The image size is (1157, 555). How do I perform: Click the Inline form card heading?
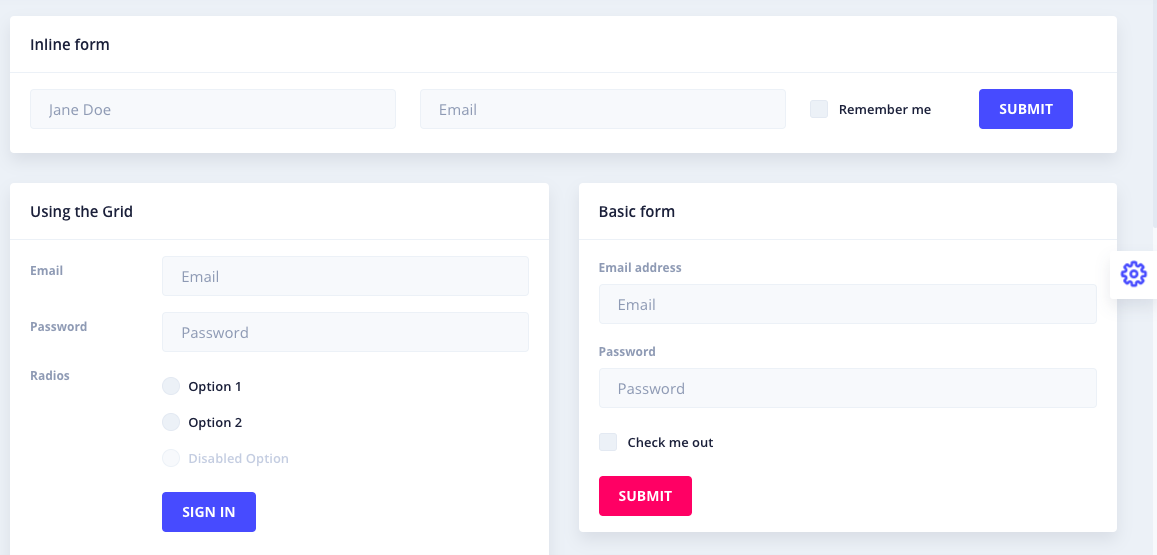pyautogui.click(x=69, y=44)
